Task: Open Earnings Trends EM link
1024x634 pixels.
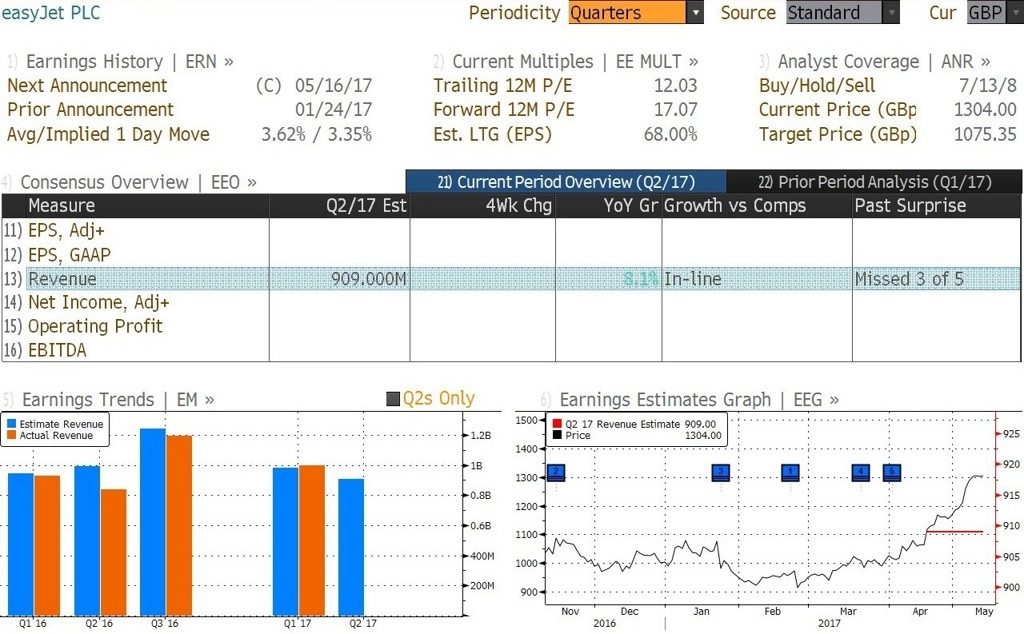Action: coord(118,400)
